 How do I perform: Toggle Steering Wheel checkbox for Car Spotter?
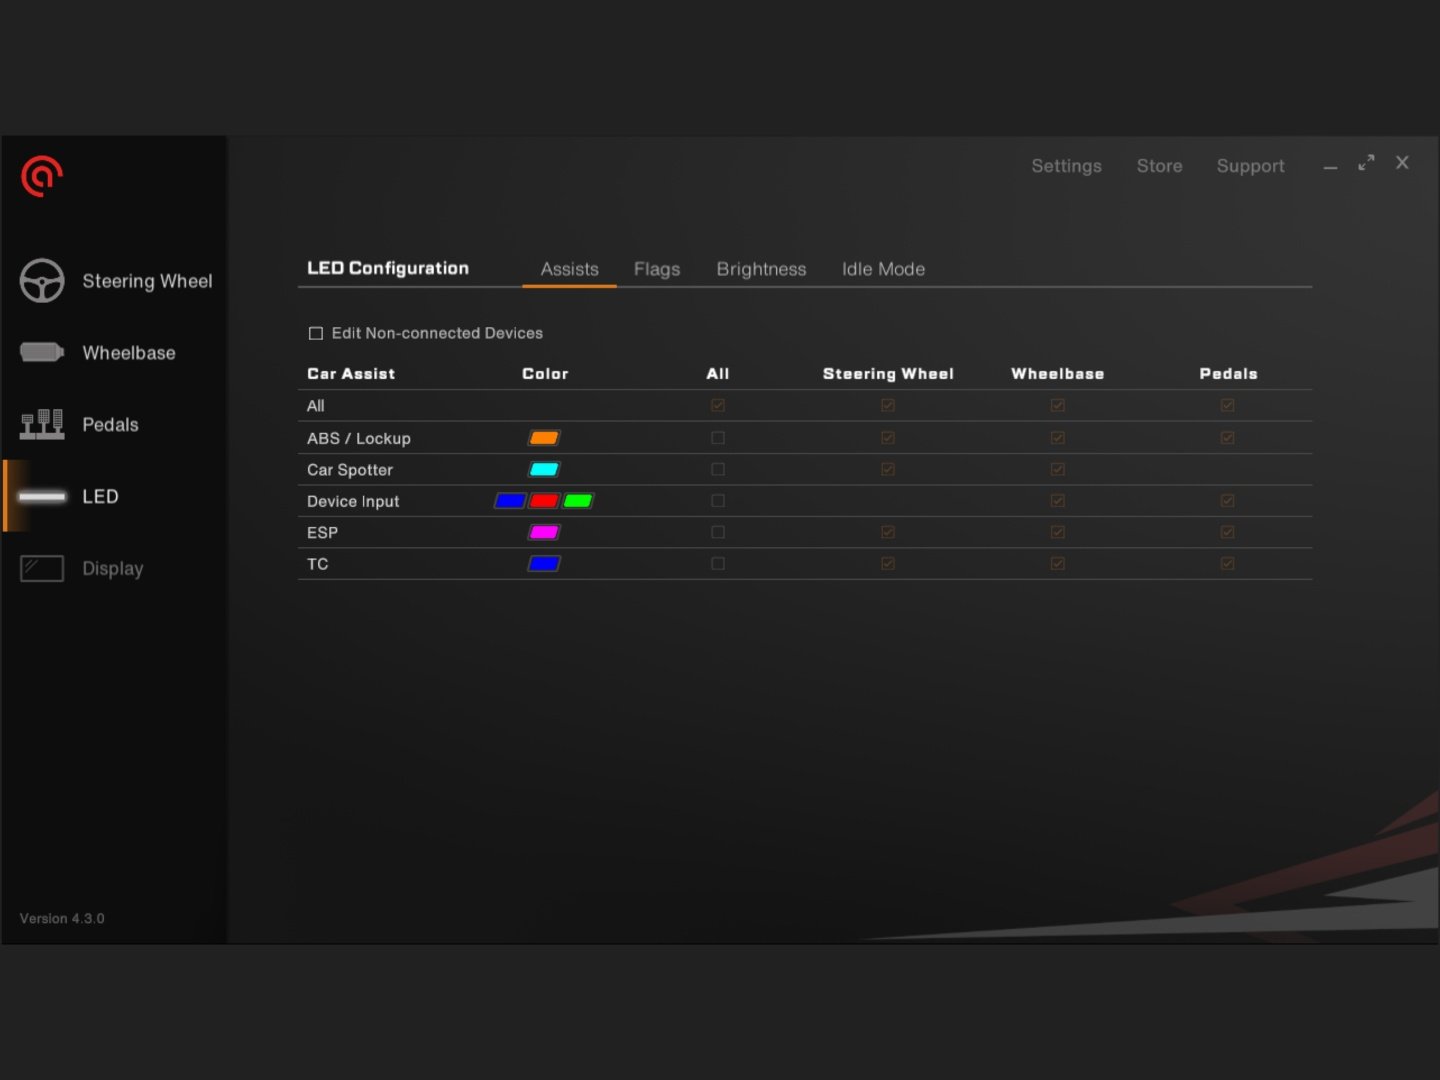[888, 469]
